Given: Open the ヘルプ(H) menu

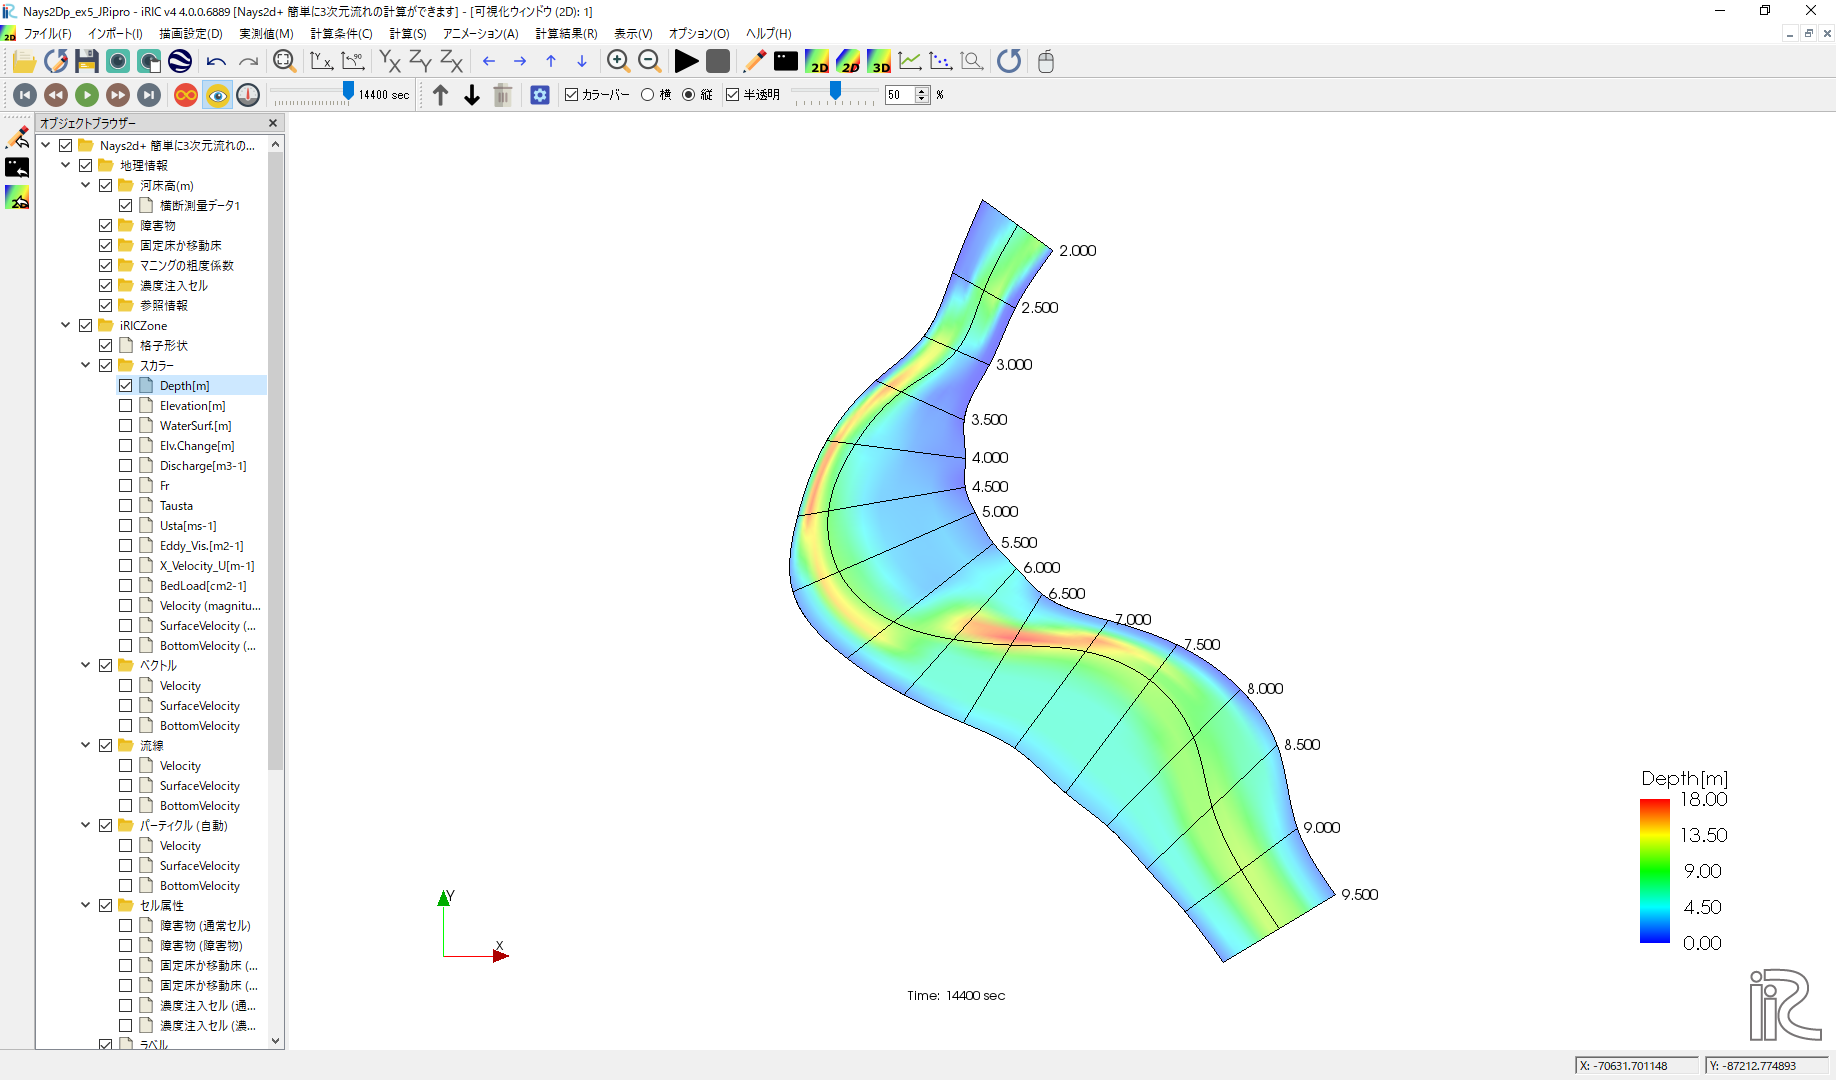Looking at the screenshot, I should click(769, 34).
